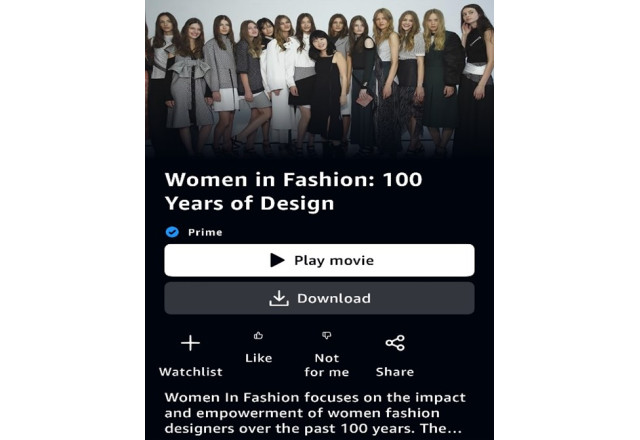640x440 pixels.
Task: Click the download arrow icon
Action: click(x=279, y=298)
